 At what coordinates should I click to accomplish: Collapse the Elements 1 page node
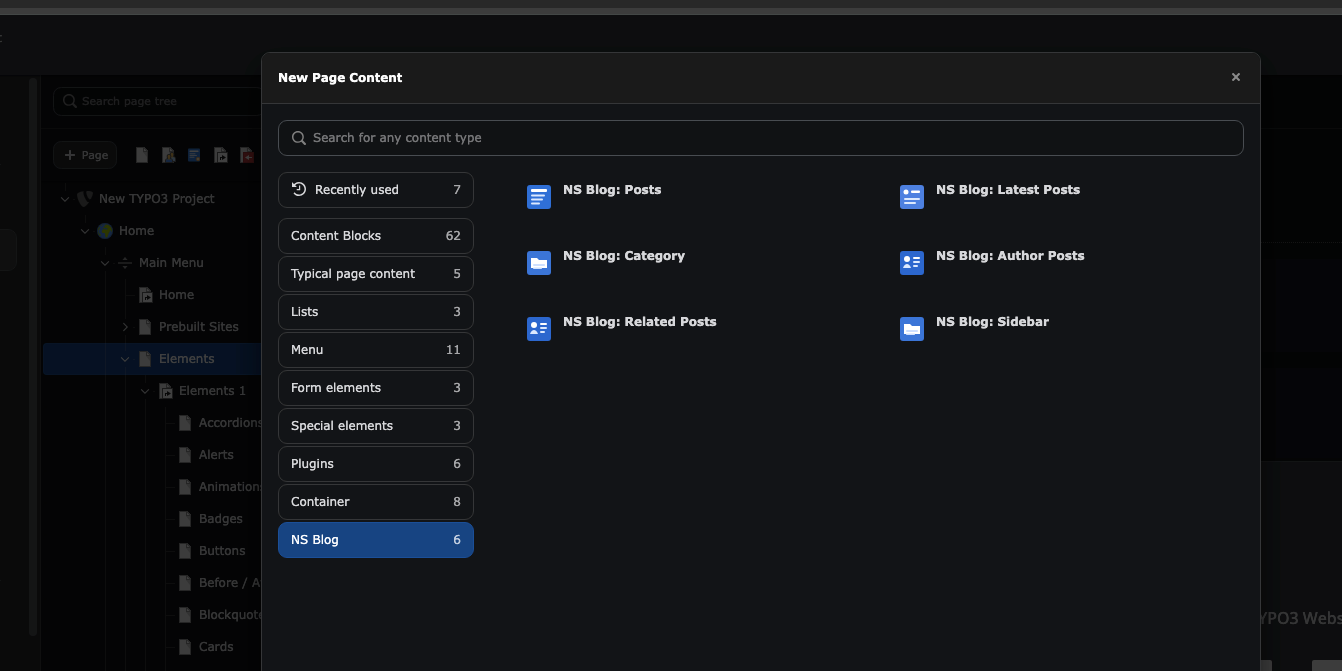pos(145,390)
